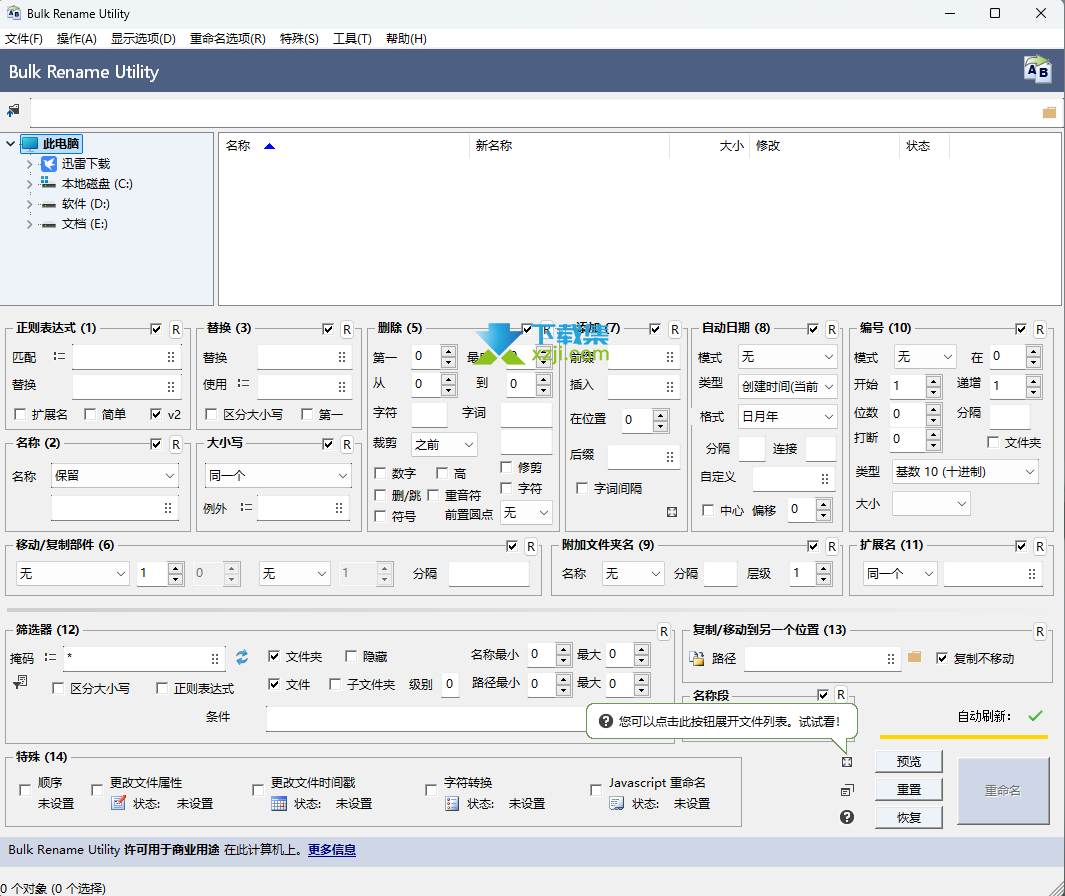The width and height of the screenshot is (1065, 896).
Task: Toggle 扩展名 checkbox in regex panel
Action: point(20,414)
